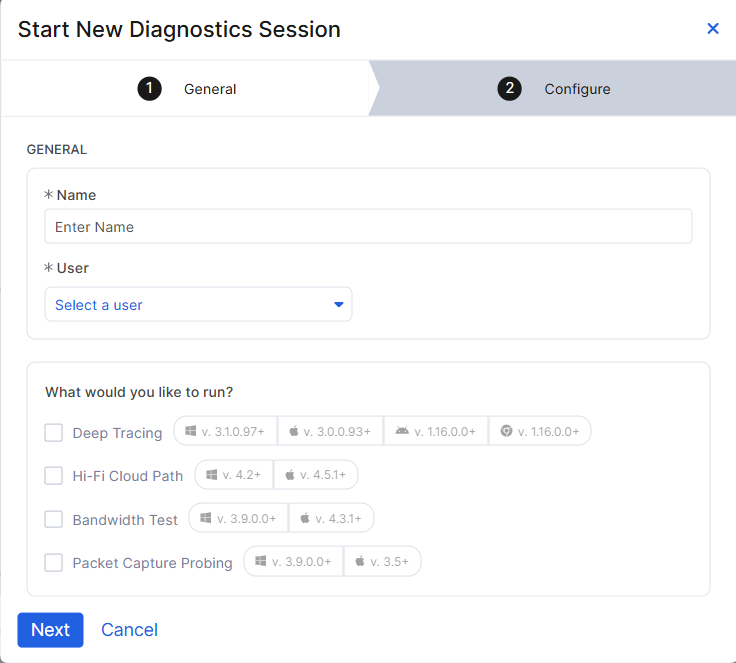Select the Packet Capture Probing checkbox
This screenshot has width=736, height=663.
54,563
